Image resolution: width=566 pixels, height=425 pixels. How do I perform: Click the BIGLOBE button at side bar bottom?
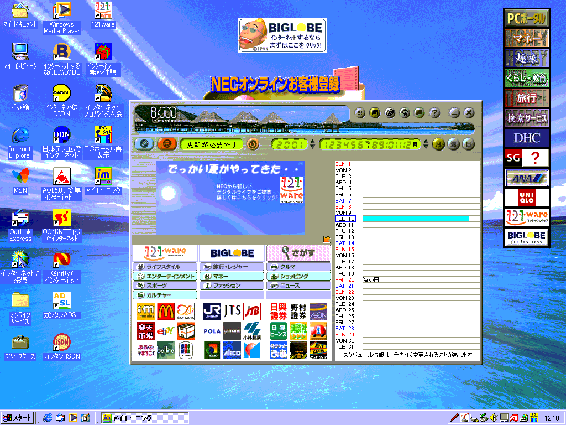[x=527, y=237]
